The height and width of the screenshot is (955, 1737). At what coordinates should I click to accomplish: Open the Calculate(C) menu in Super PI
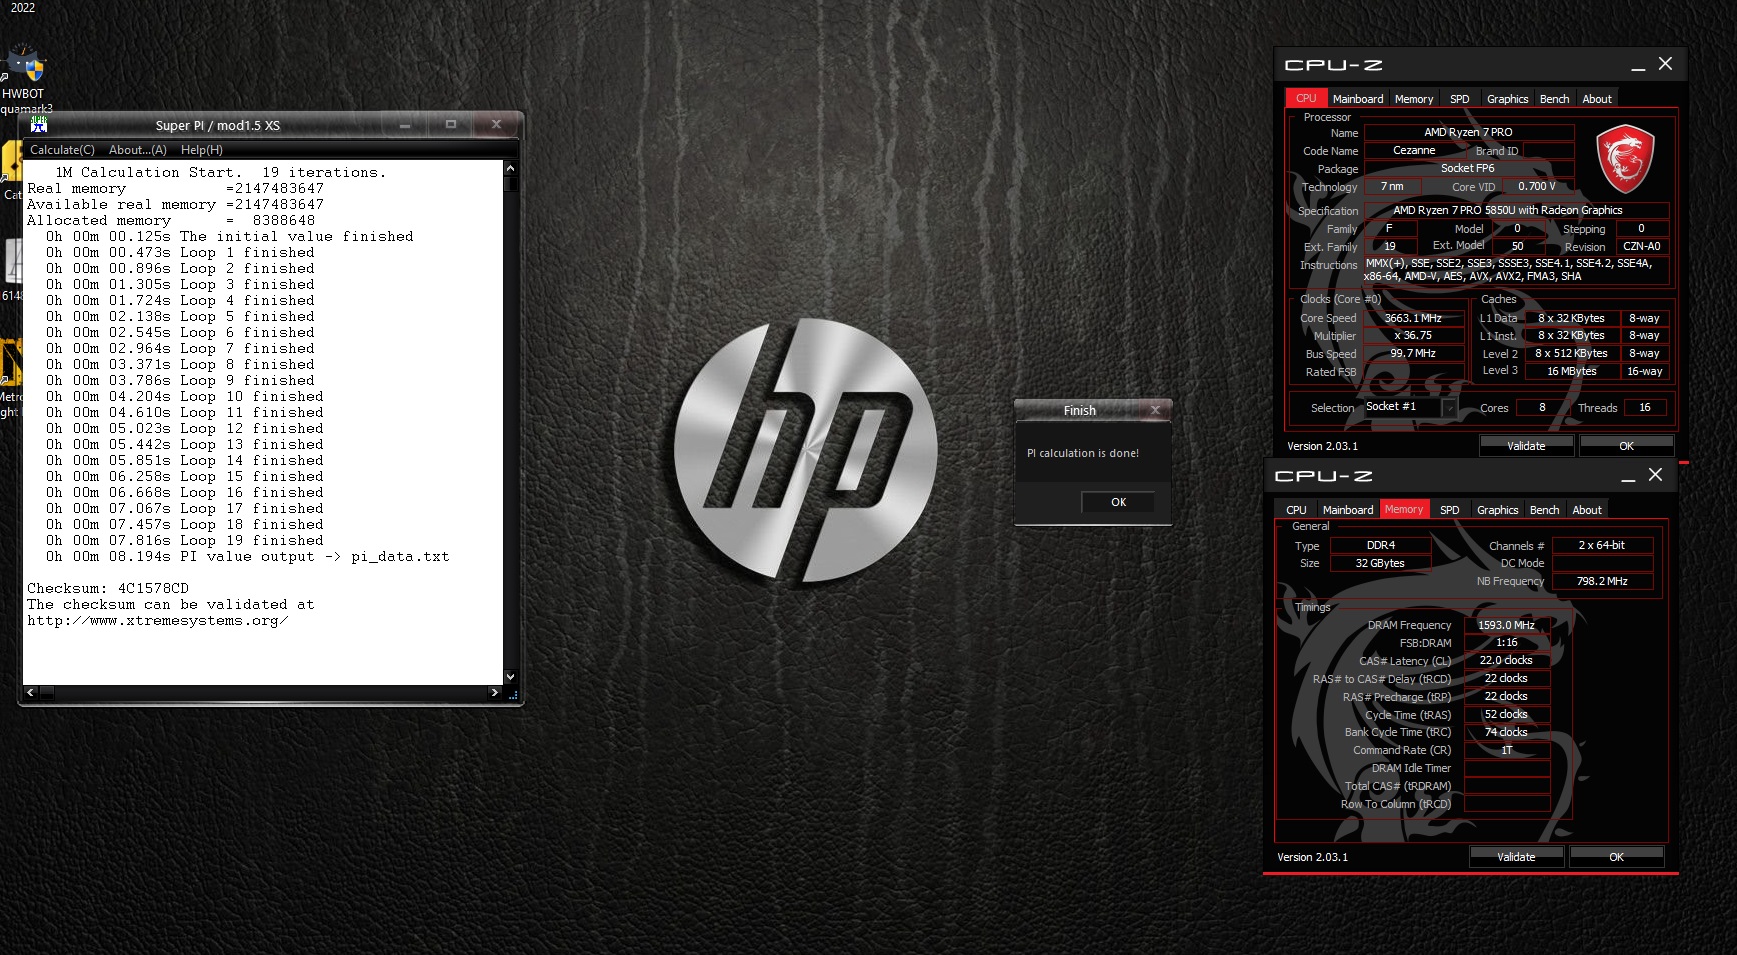[62, 150]
